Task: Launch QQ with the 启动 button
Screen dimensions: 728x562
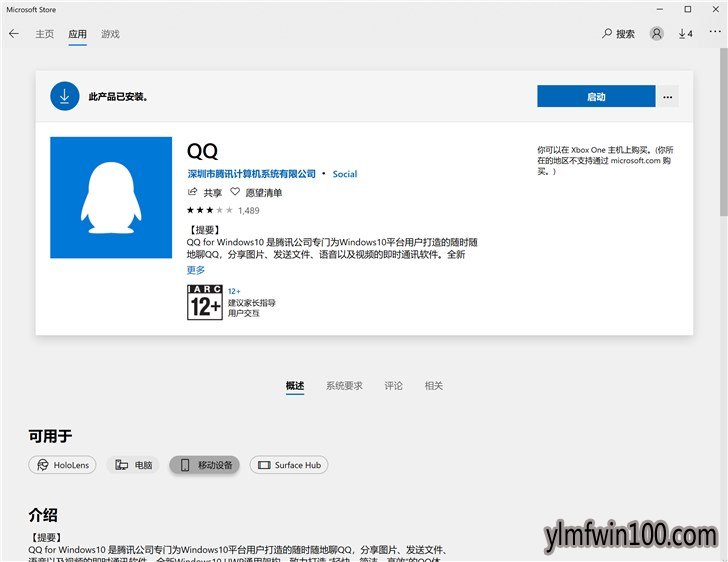Action: click(x=596, y=96)
